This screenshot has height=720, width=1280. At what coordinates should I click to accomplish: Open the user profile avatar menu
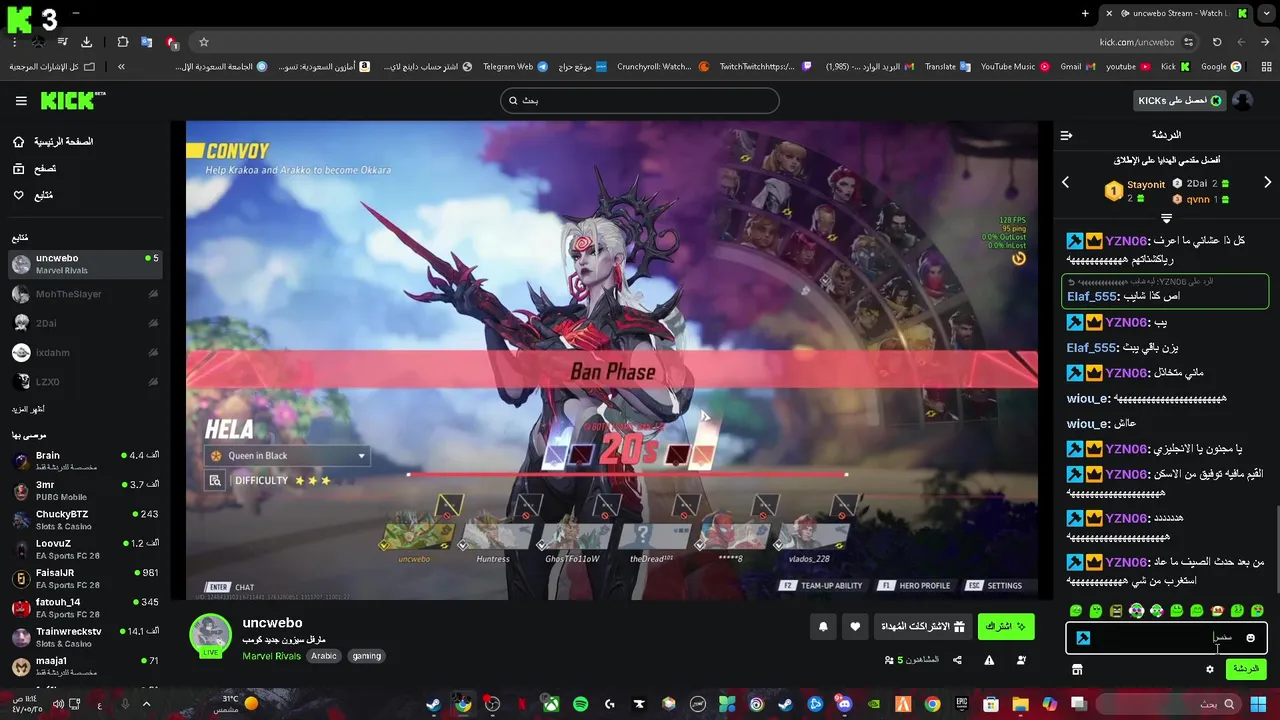click(1242, 100)
